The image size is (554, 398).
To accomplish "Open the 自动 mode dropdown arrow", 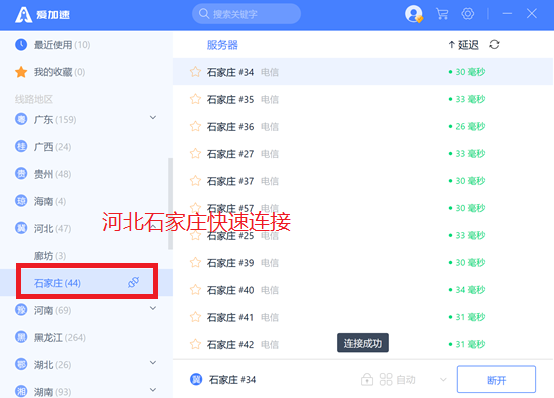I will pyautogui.click(x=443, y=380).
